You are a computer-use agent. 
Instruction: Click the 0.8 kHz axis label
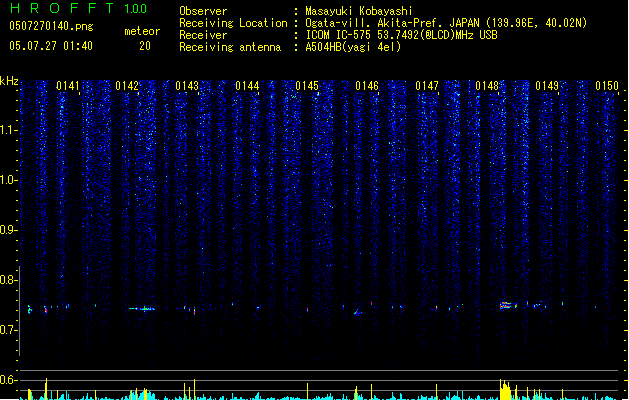tap(7, 280)
